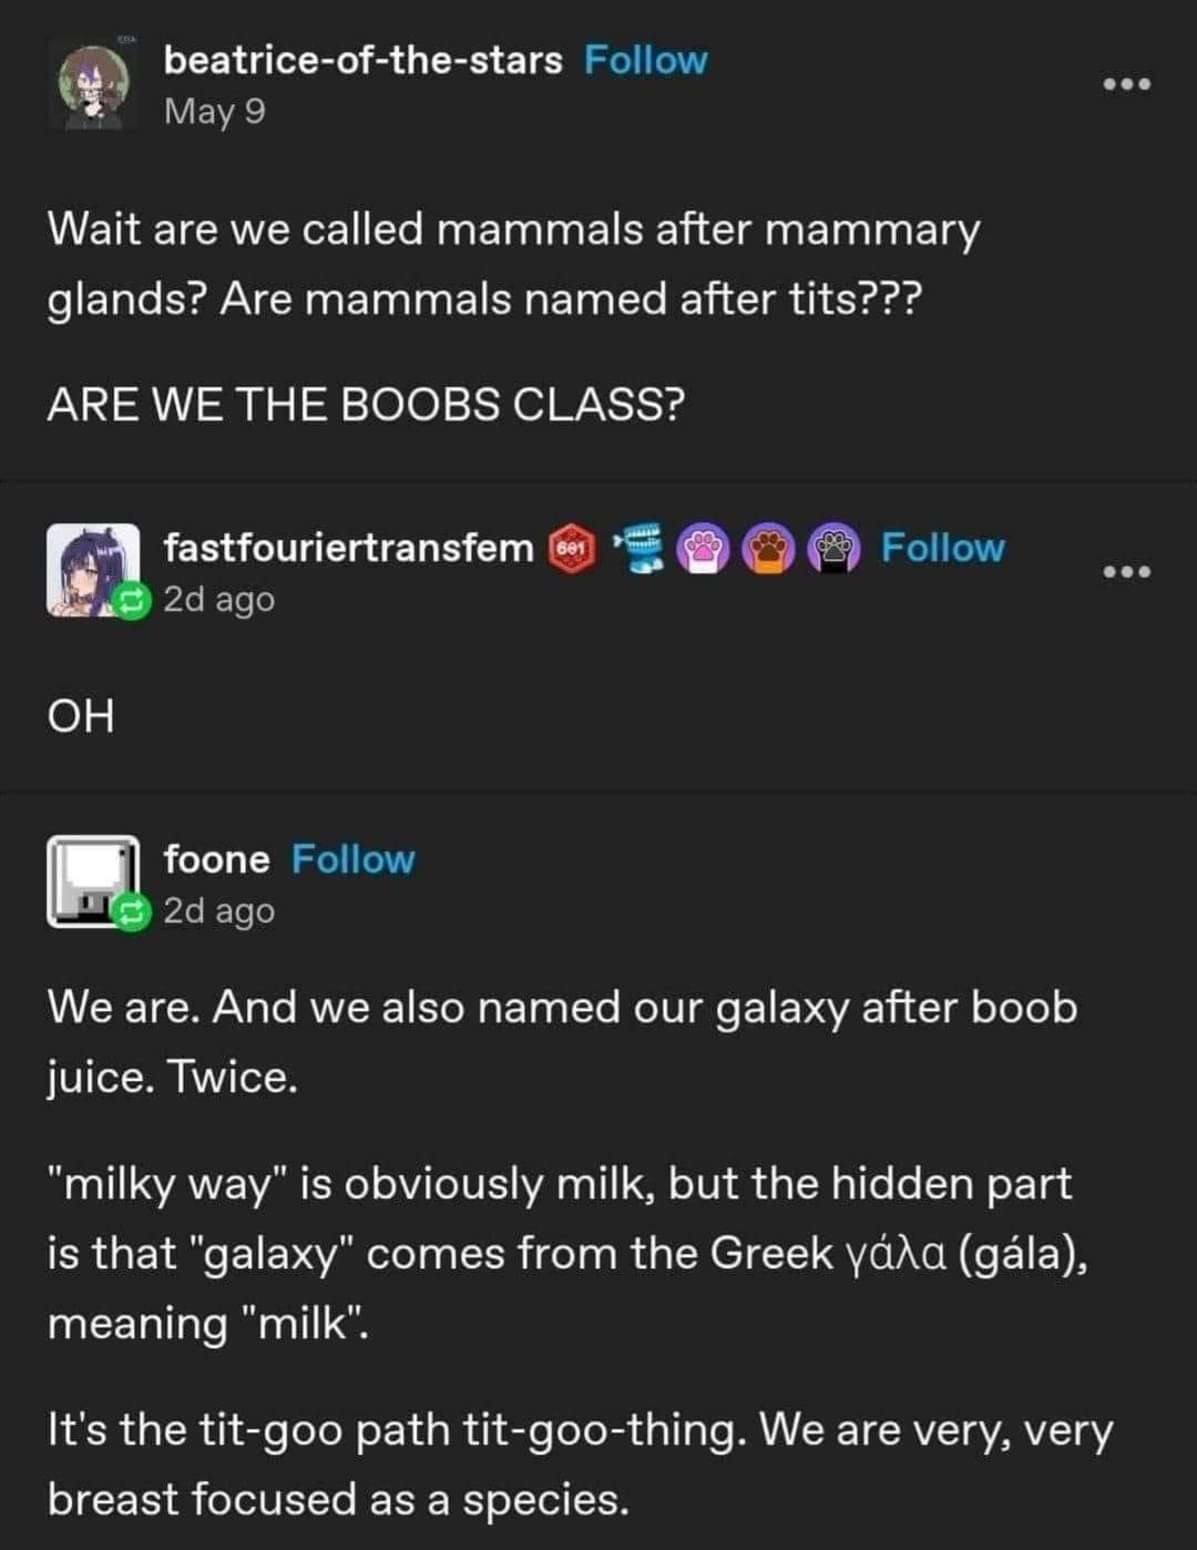Follow beatrice-of-the-stars
The image size is (1197, 1550).
coord(645,60)
